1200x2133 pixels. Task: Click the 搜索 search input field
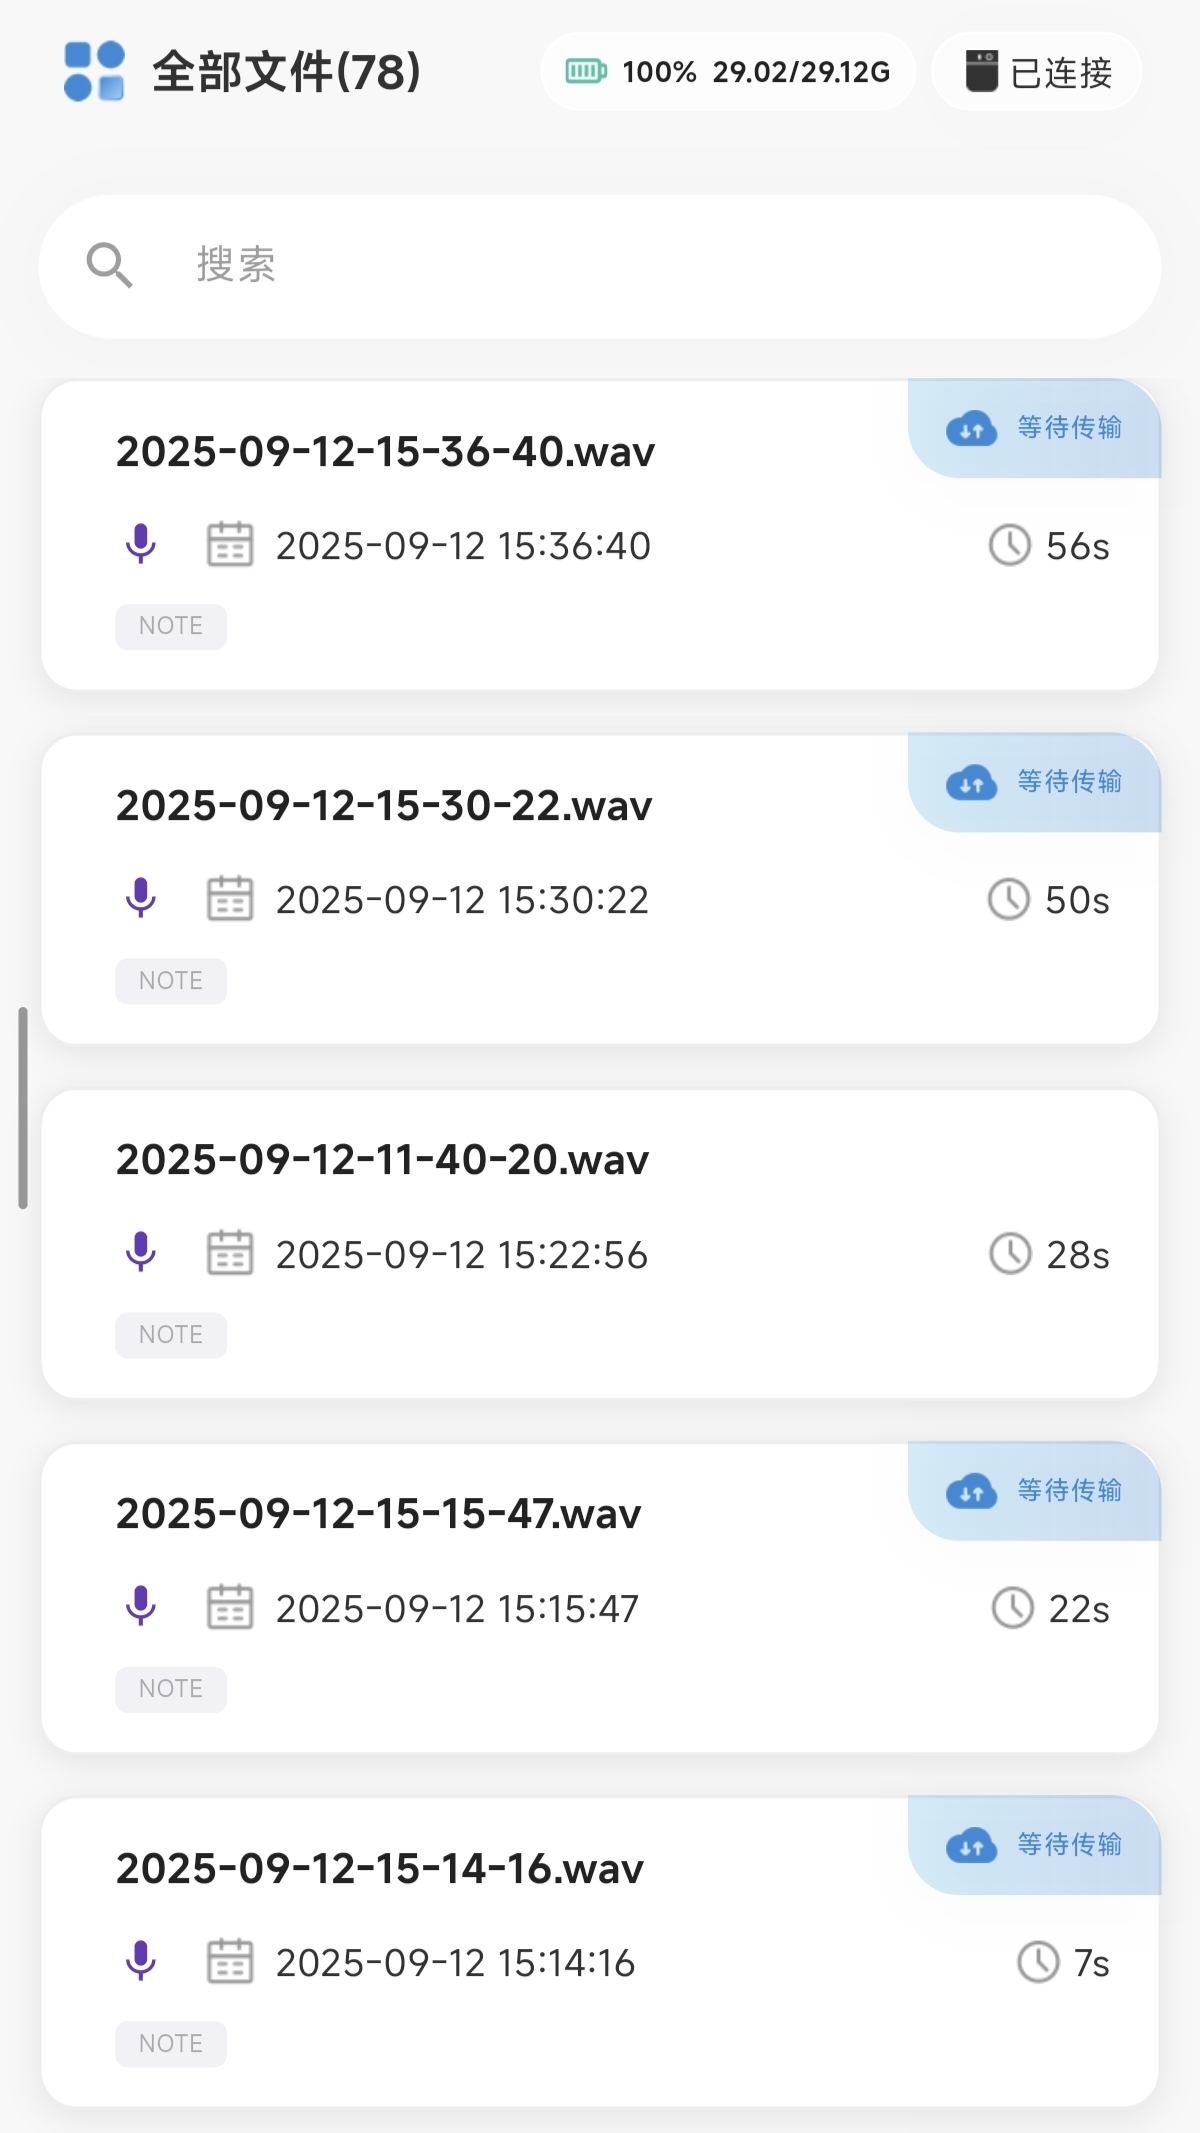coord(640,266)
